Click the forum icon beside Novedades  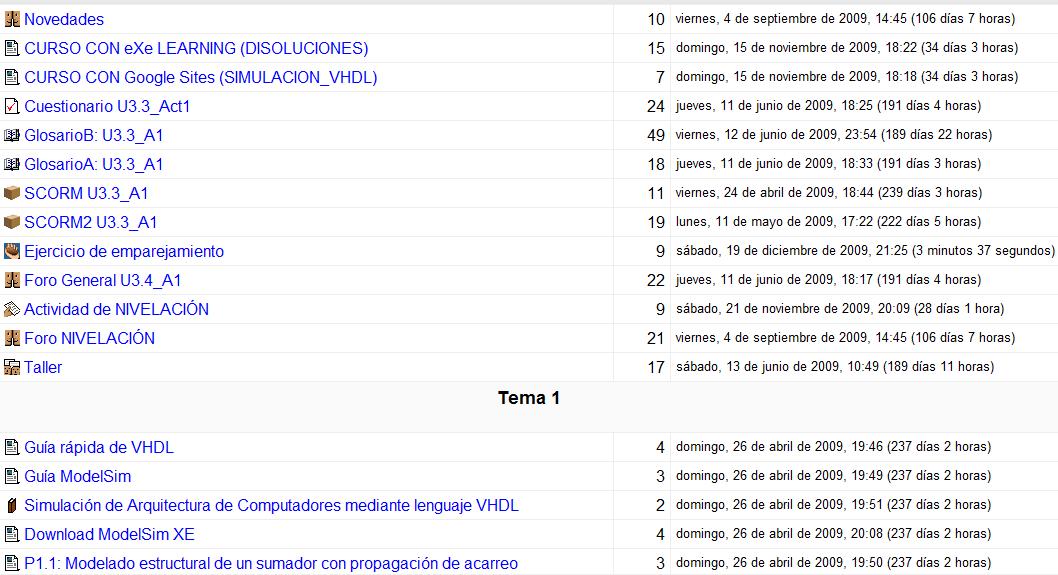pos(12,19)
